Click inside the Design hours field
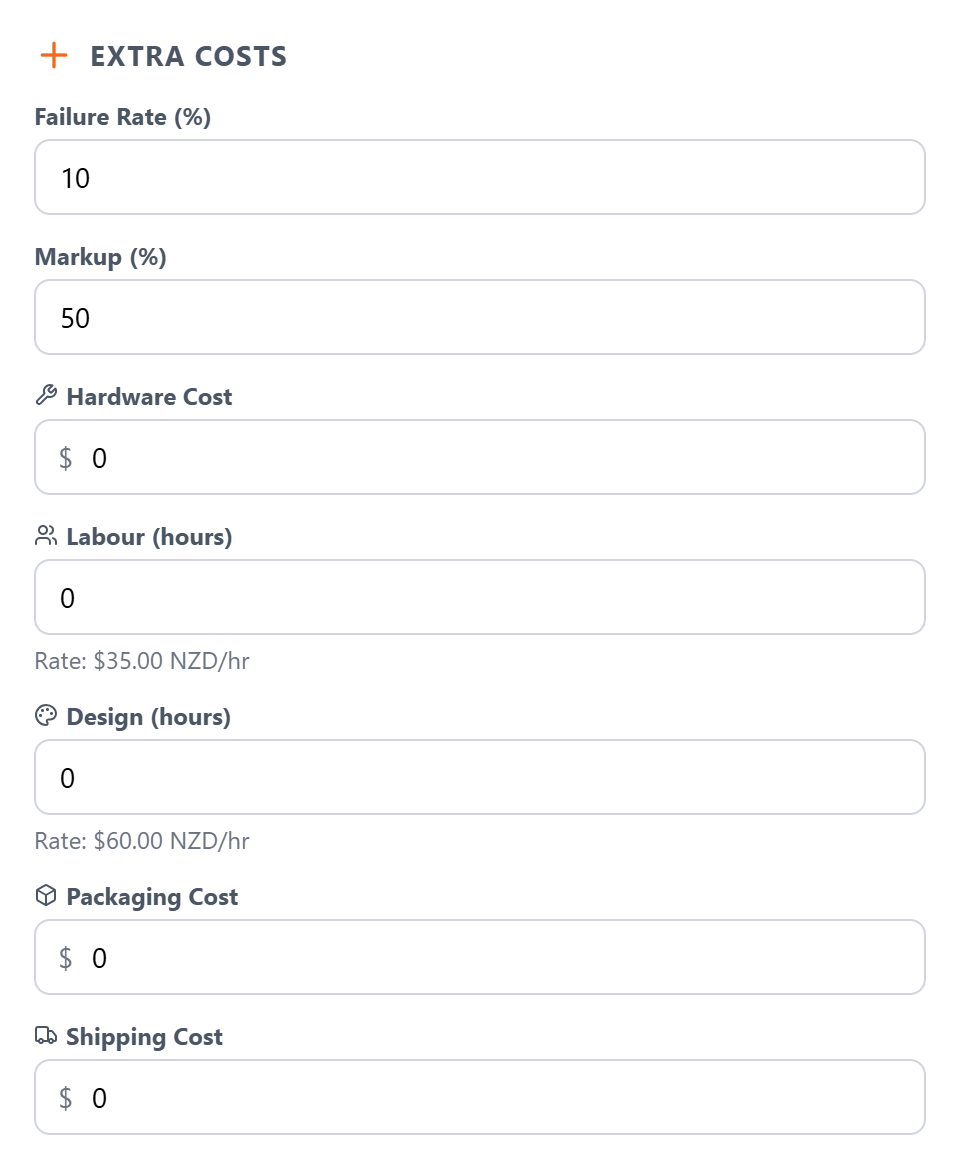Image resolution: width=956 pixels, height=1158 pixels. coord(480,777)
